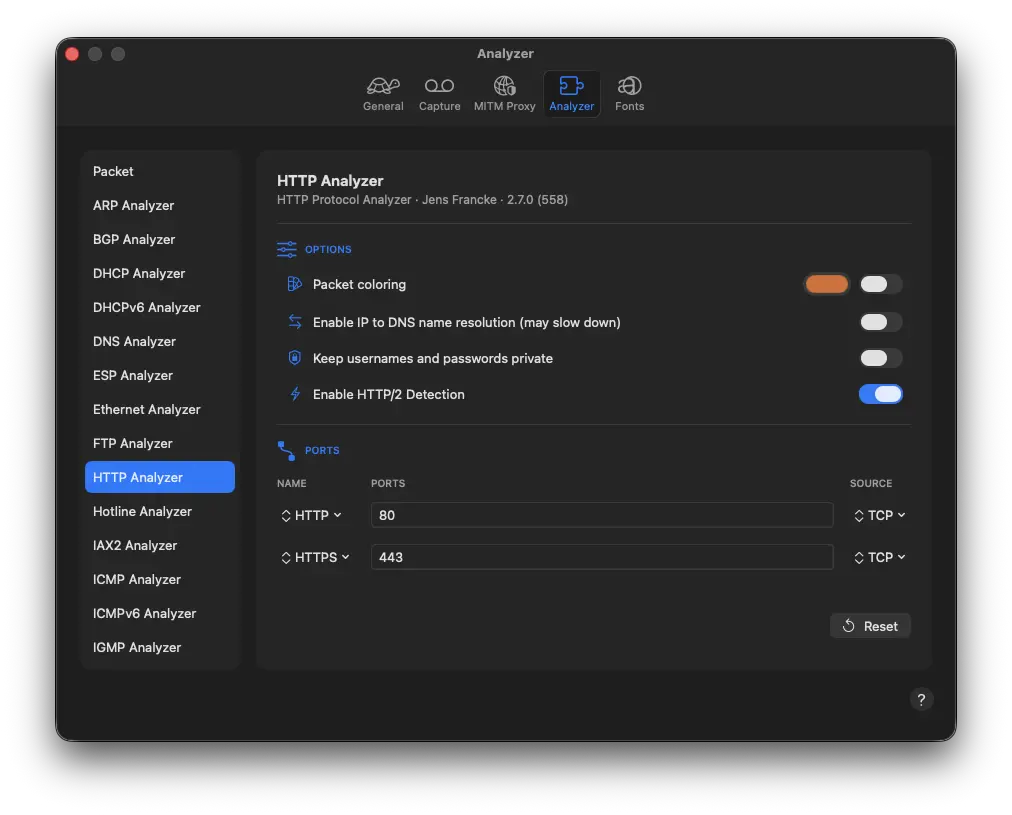Click the SOURCE column header

click(x=871, y=483)
